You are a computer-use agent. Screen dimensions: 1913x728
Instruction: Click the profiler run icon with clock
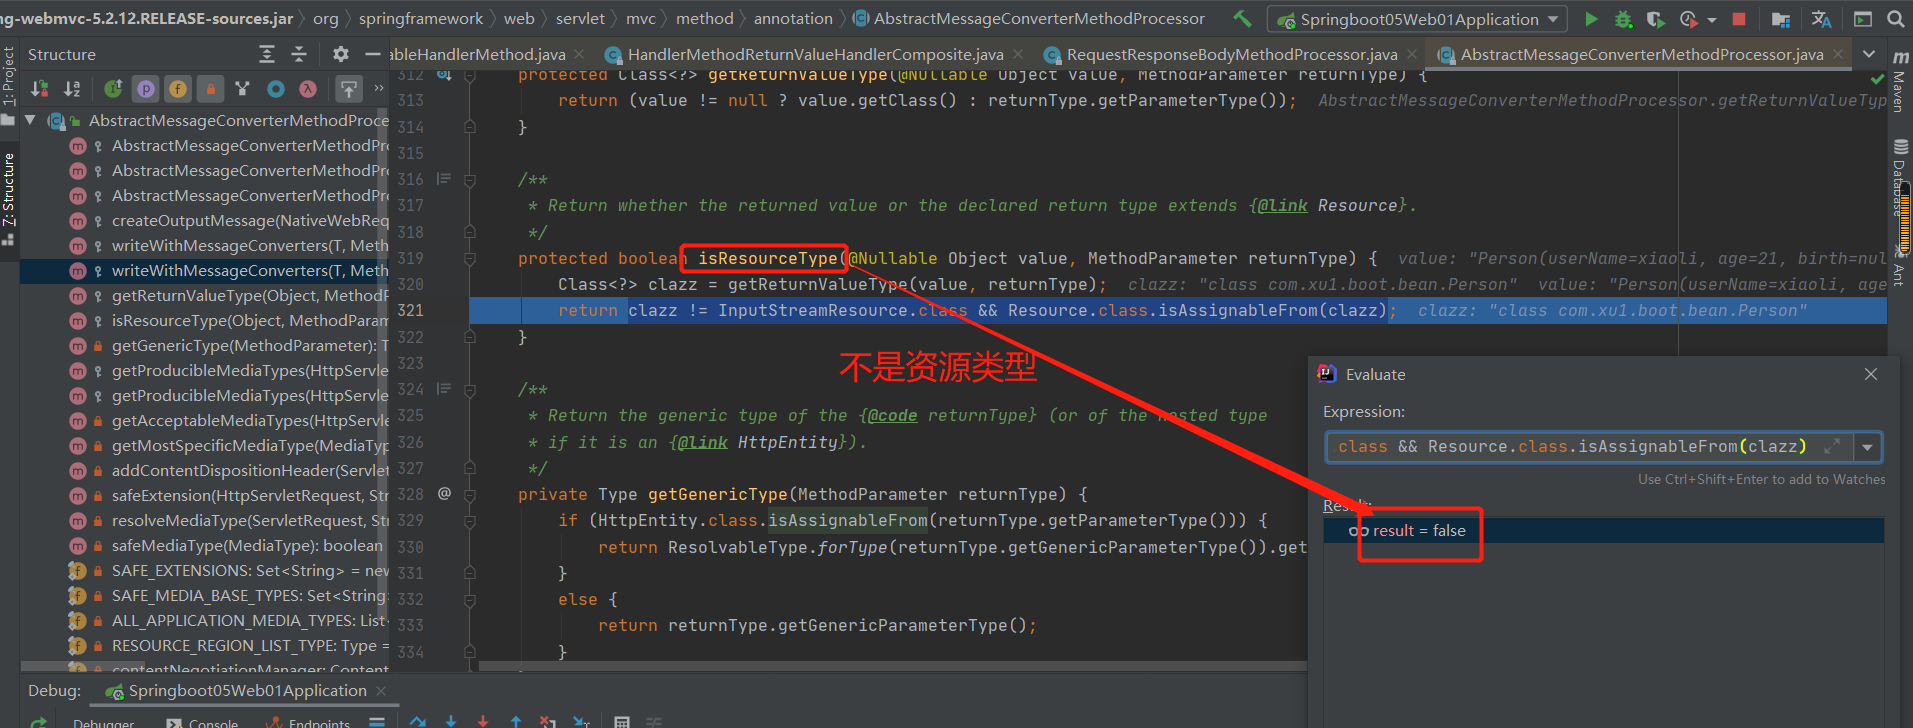pyautogui.click(x=1689, y=19)
